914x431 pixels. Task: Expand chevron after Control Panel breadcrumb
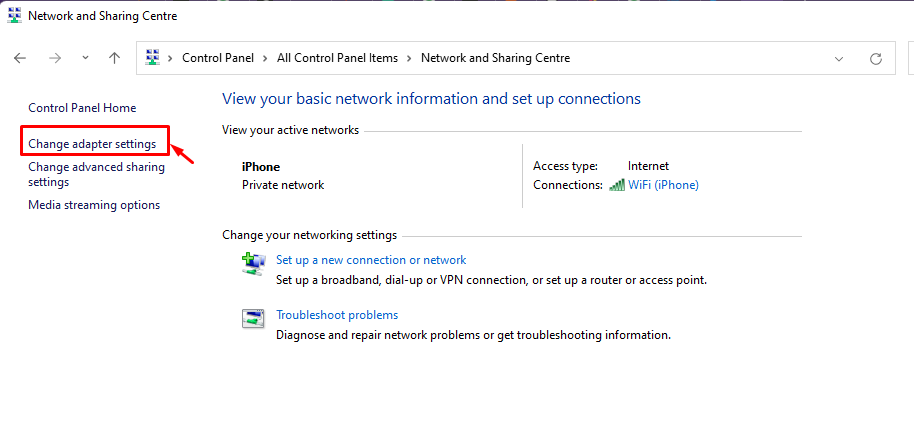(265, 58)
